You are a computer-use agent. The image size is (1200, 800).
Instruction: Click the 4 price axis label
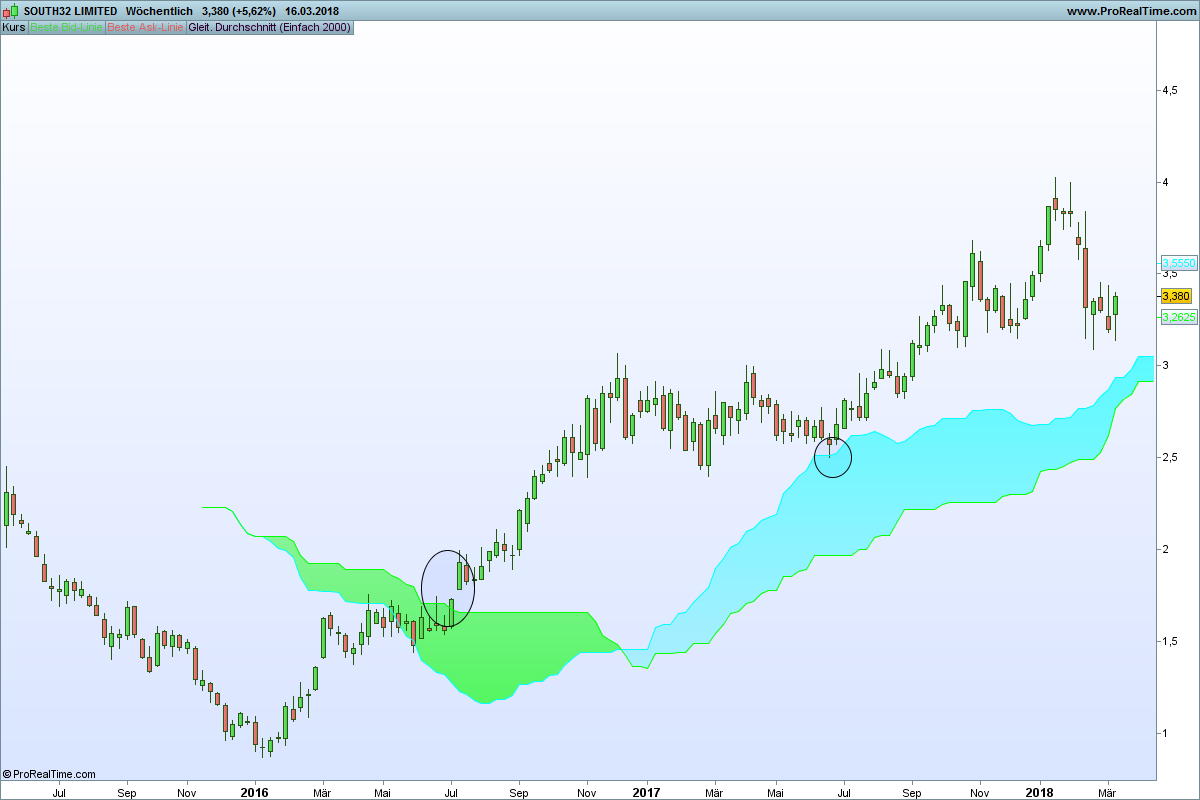click(1164, 183)
